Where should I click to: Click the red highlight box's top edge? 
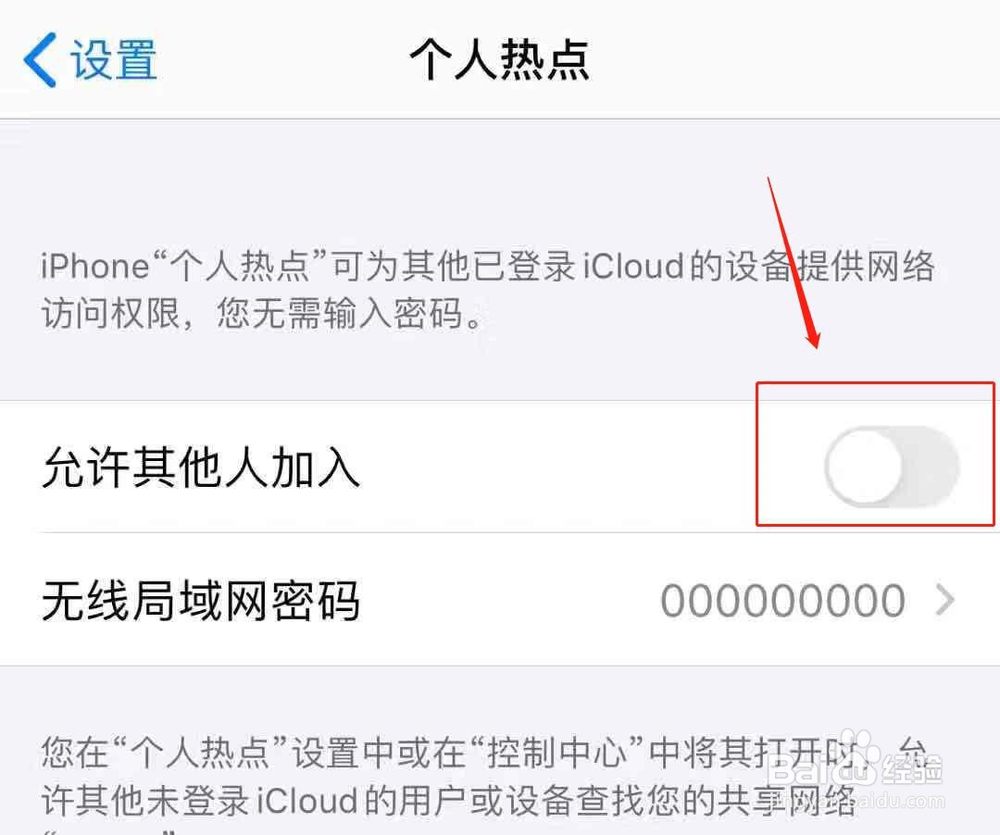click(x=875, y=383)
